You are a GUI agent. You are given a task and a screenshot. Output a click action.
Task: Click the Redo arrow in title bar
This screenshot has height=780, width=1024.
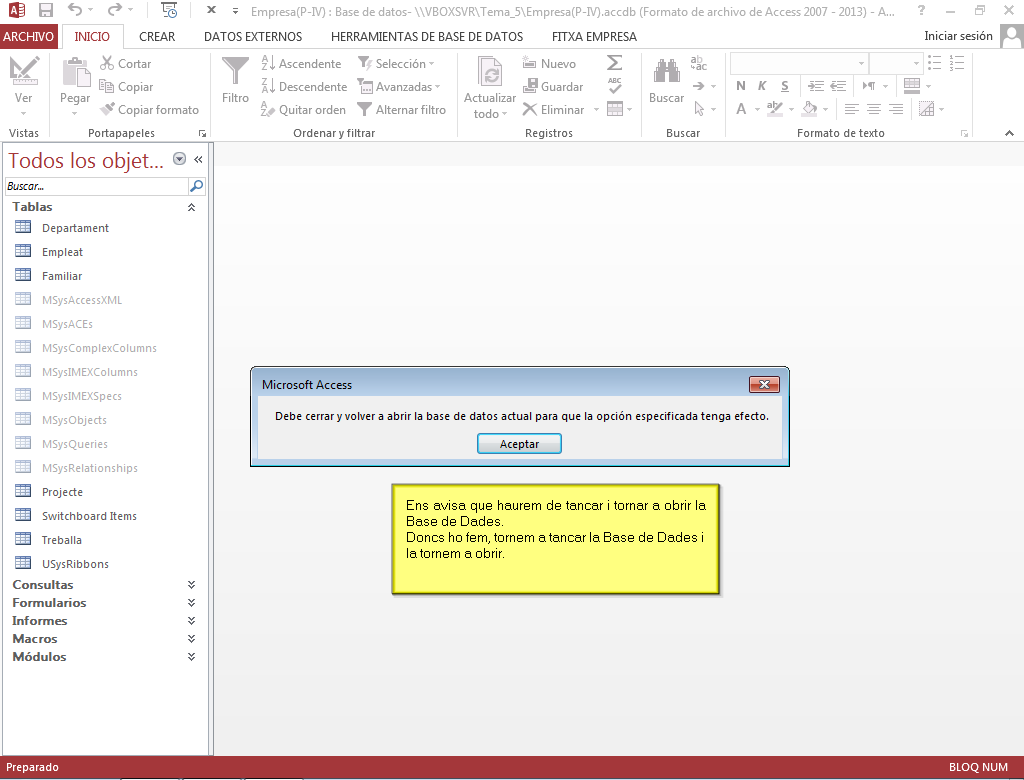click(115, 10)
